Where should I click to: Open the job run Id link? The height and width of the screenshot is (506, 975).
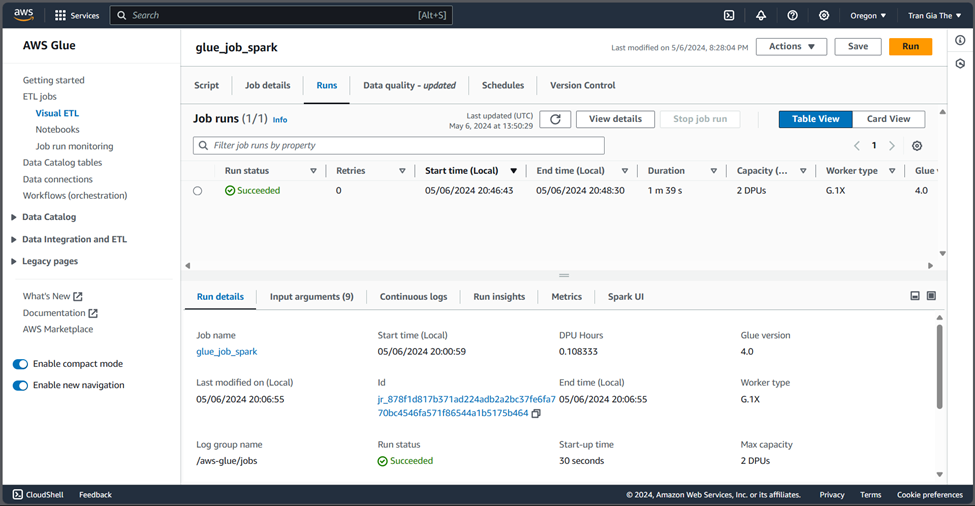point(466,406)
